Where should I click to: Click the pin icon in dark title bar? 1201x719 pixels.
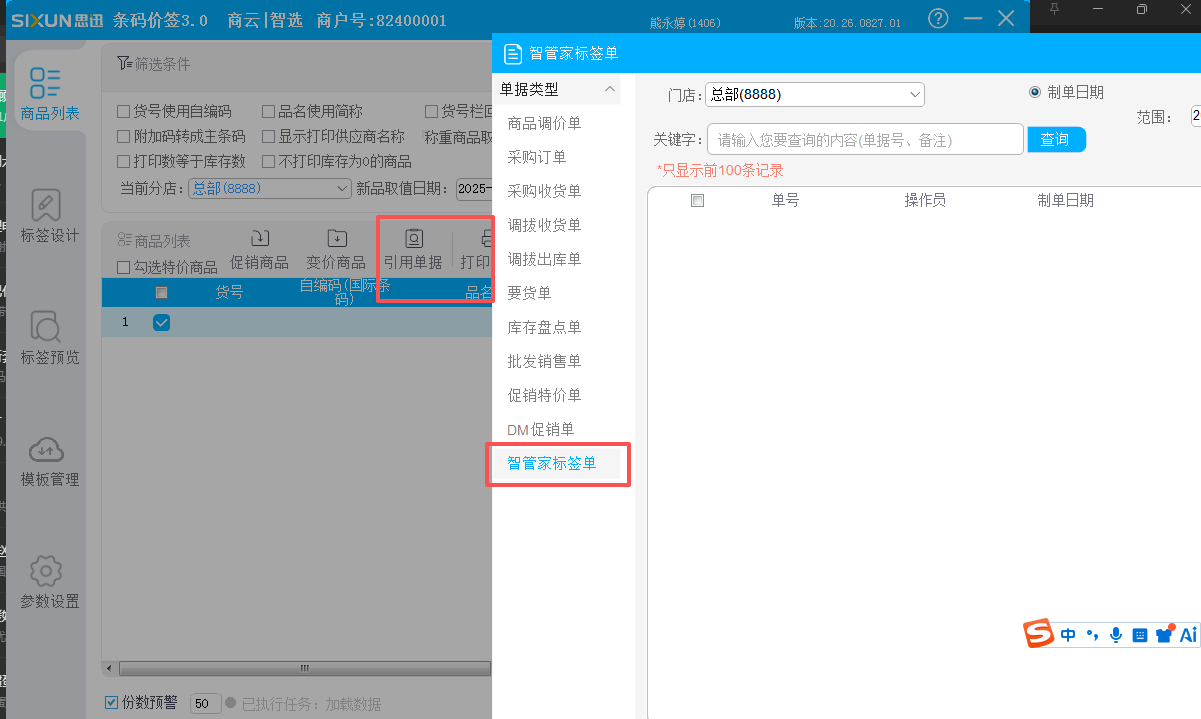(x=1053, y=9)
